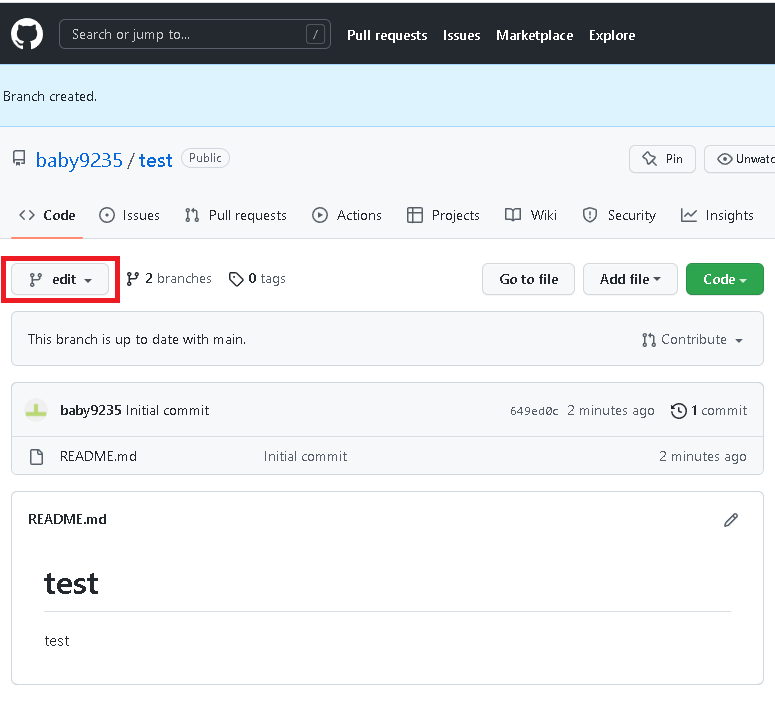Image resolution: width=775 pixels, height=718 pixels.
Task: Switch to the Code tab
Action: pos(47,215)
